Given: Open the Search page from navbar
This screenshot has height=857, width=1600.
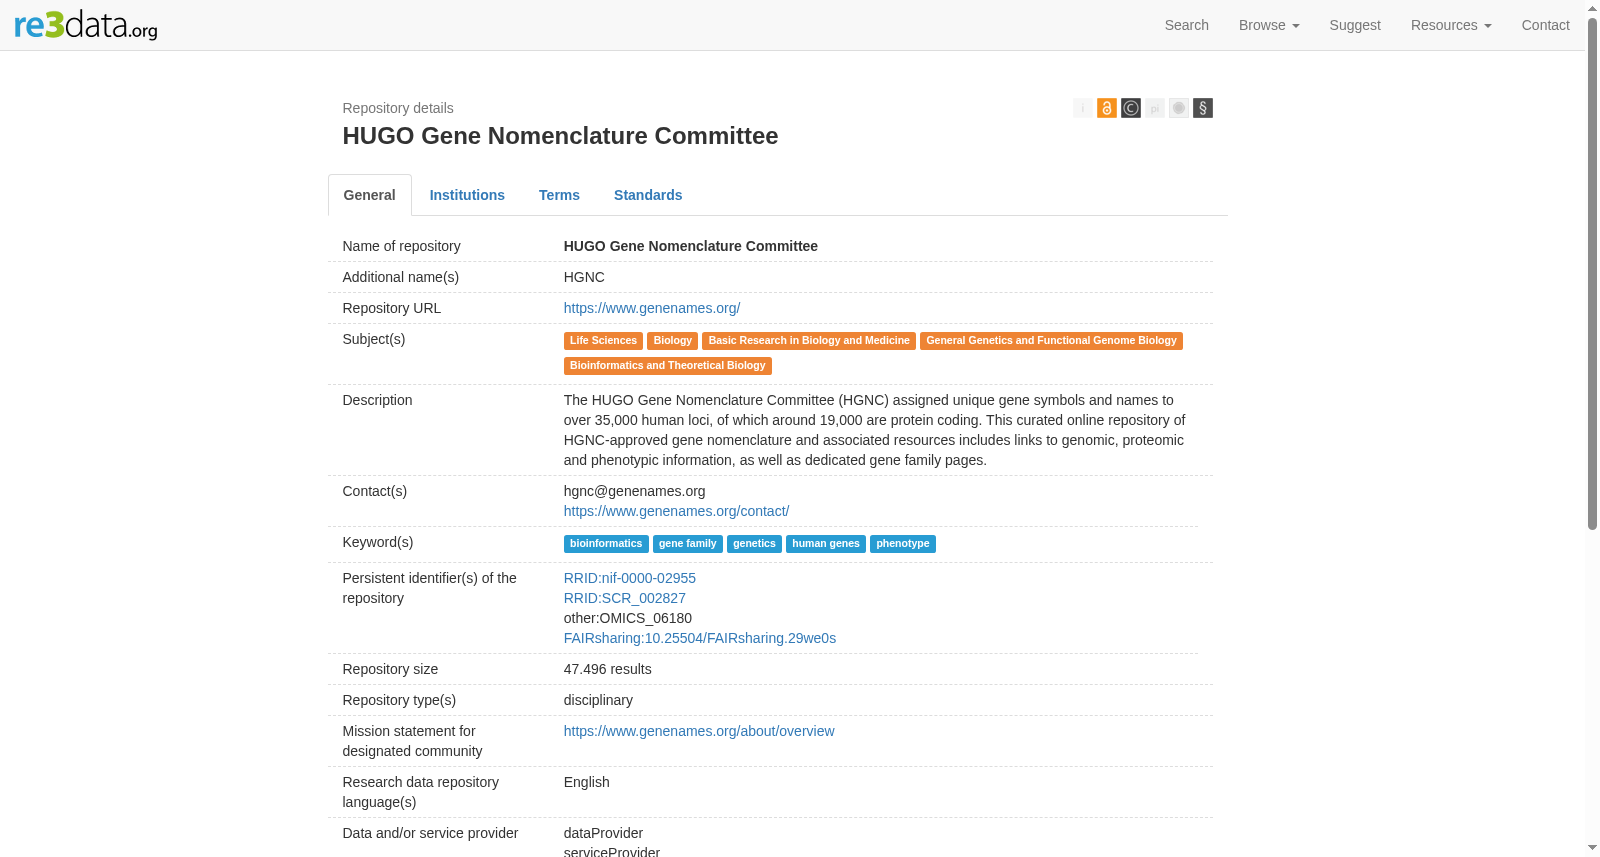Looking at the screenshot, I should click(x=1187, y=25).
